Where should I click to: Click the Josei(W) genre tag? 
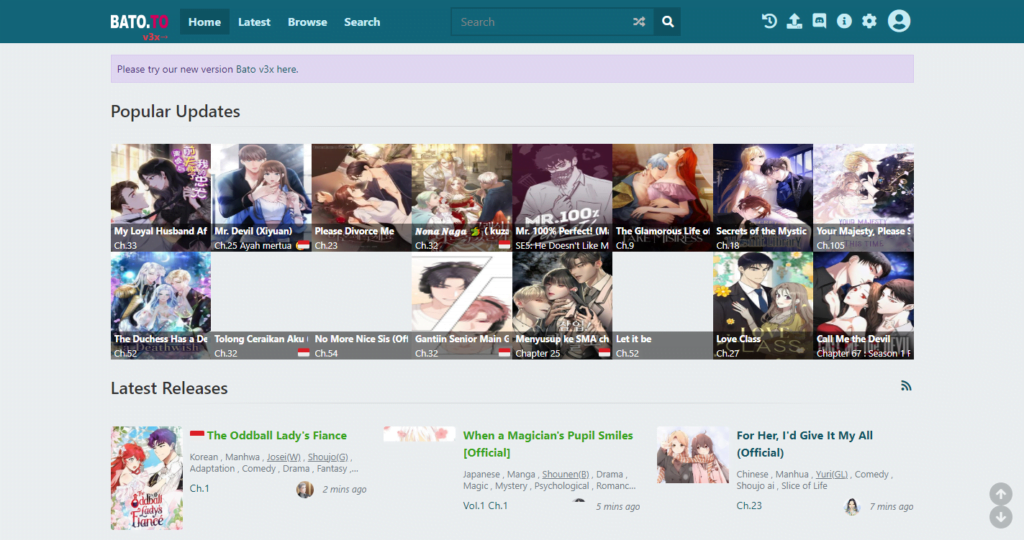point(283,457)
